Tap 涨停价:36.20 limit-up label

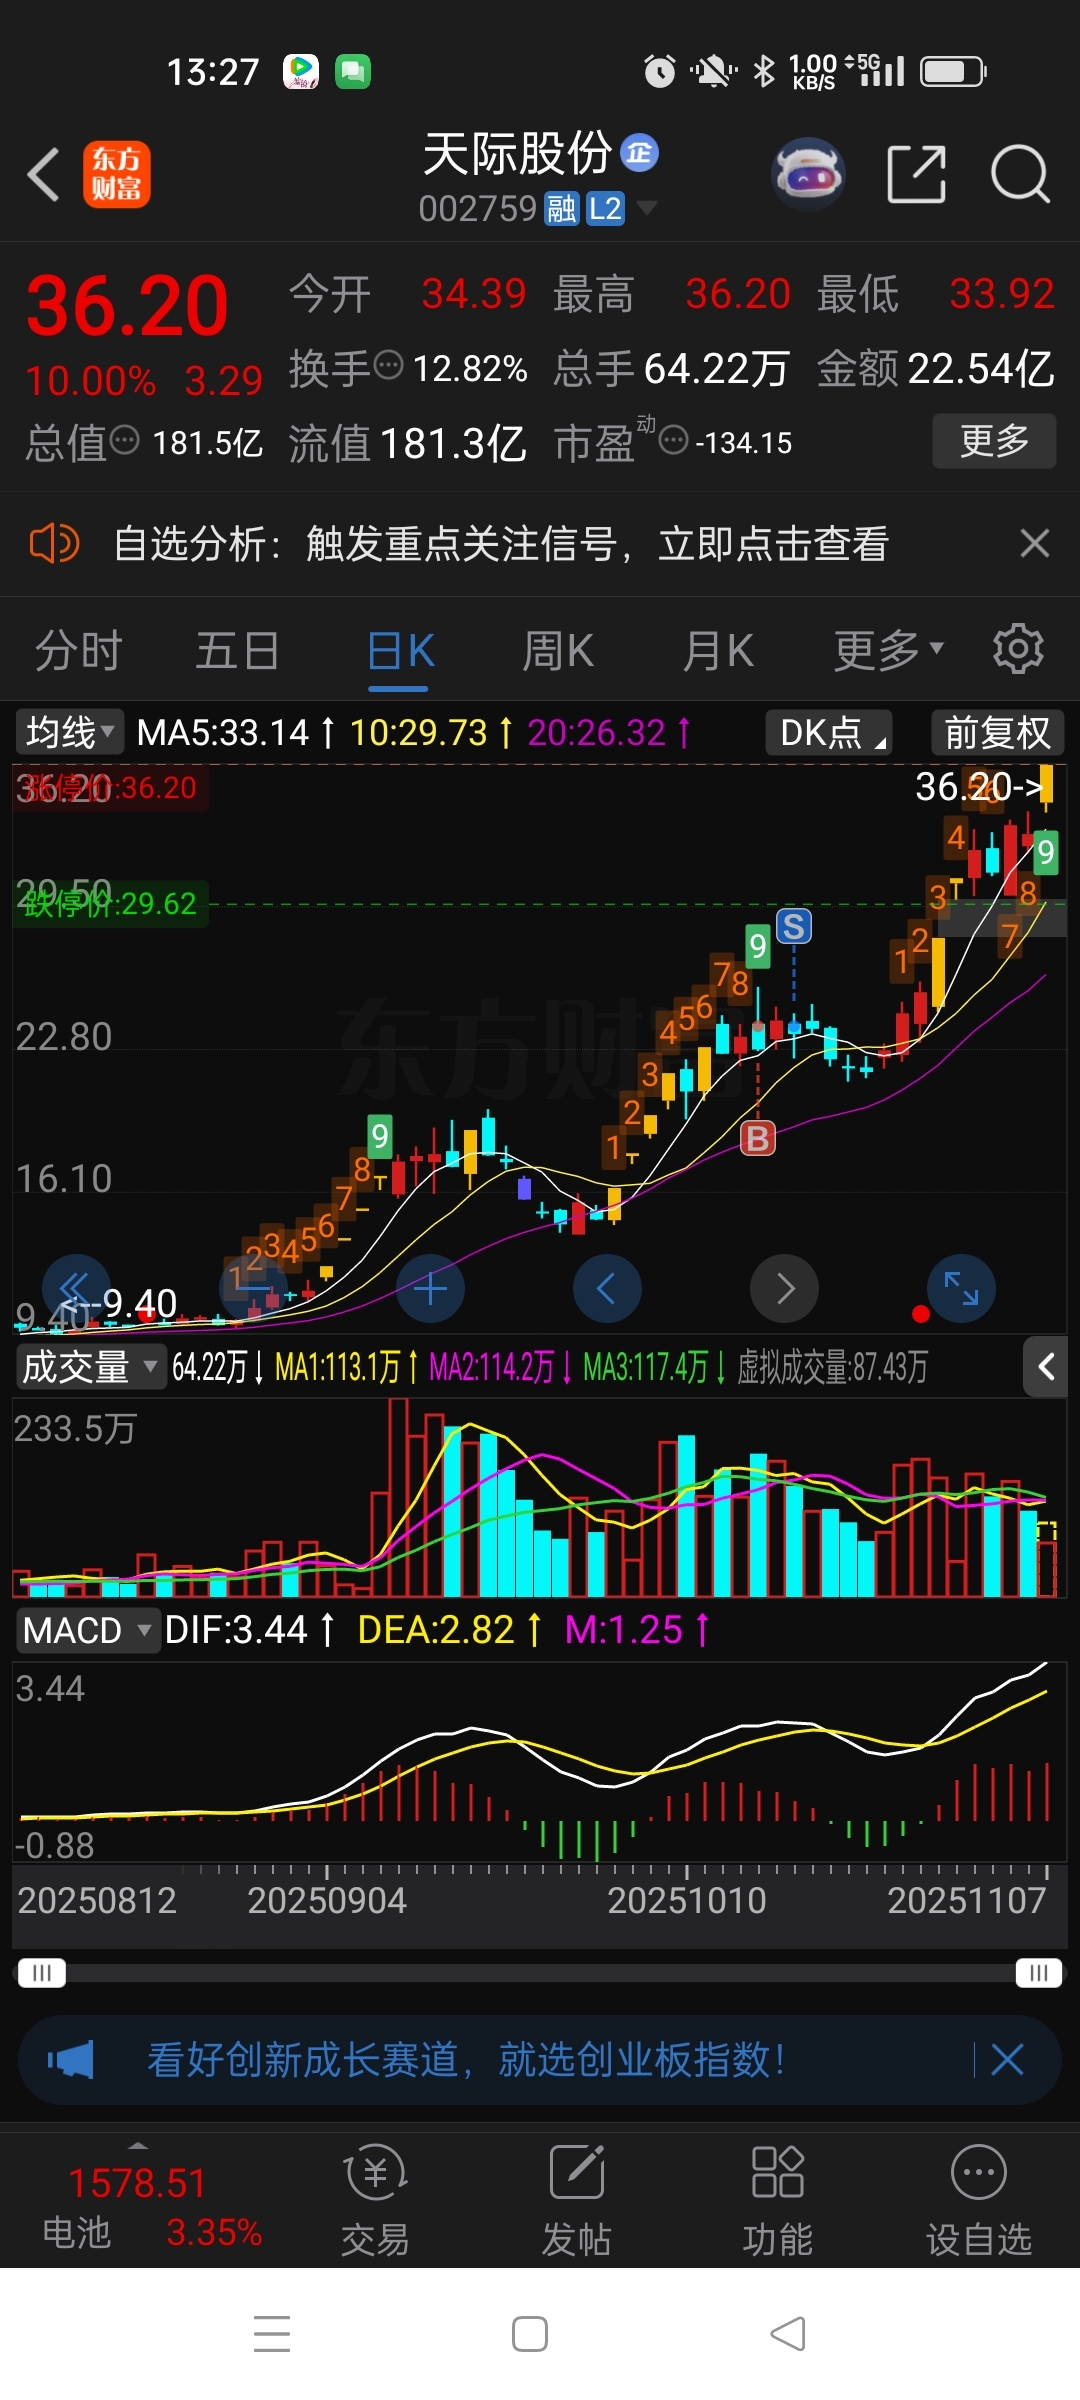111,787
